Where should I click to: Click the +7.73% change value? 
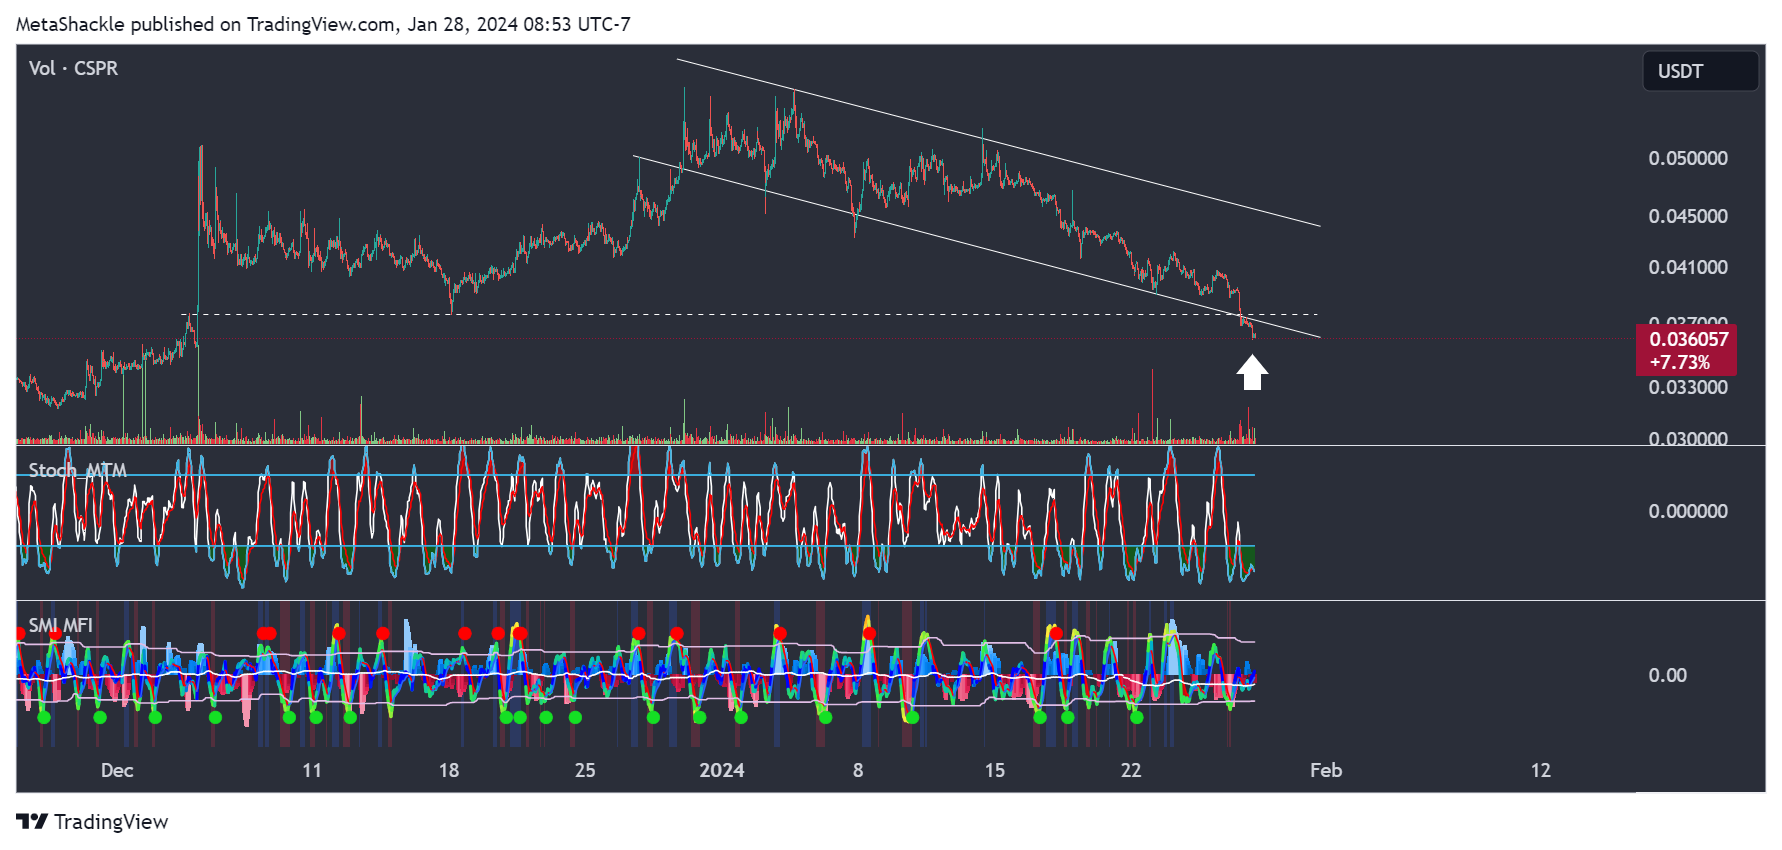pos(1680,362)
